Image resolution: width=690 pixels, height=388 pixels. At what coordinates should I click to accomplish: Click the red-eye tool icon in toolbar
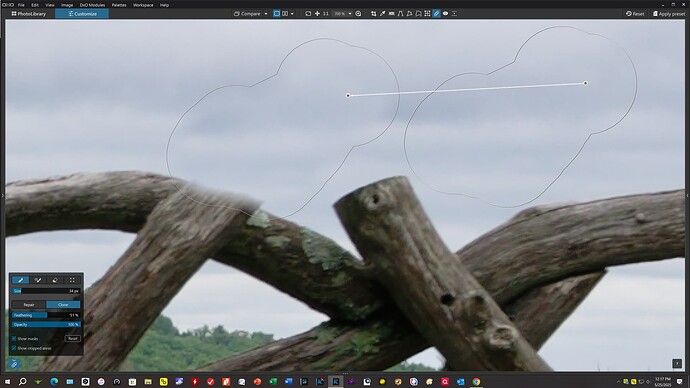click(x=445, y=14)
